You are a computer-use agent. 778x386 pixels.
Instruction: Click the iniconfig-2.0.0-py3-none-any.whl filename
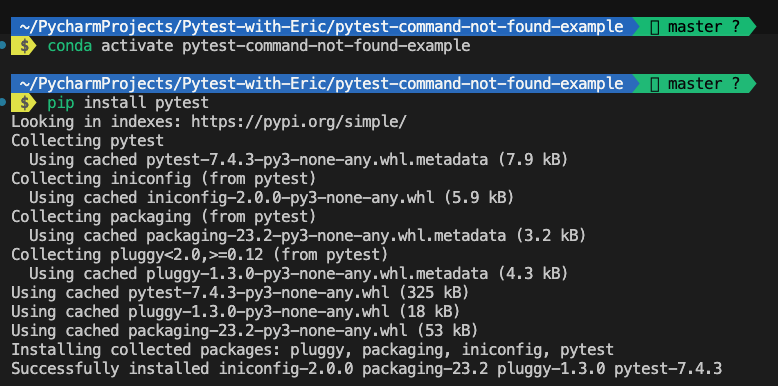290,197
